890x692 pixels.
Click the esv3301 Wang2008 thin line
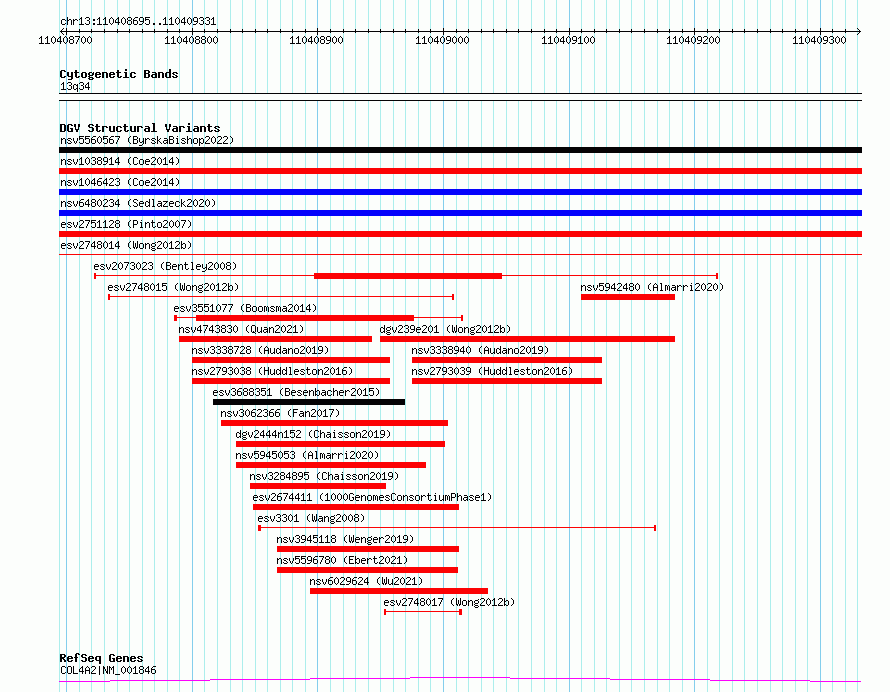[457, 529]
